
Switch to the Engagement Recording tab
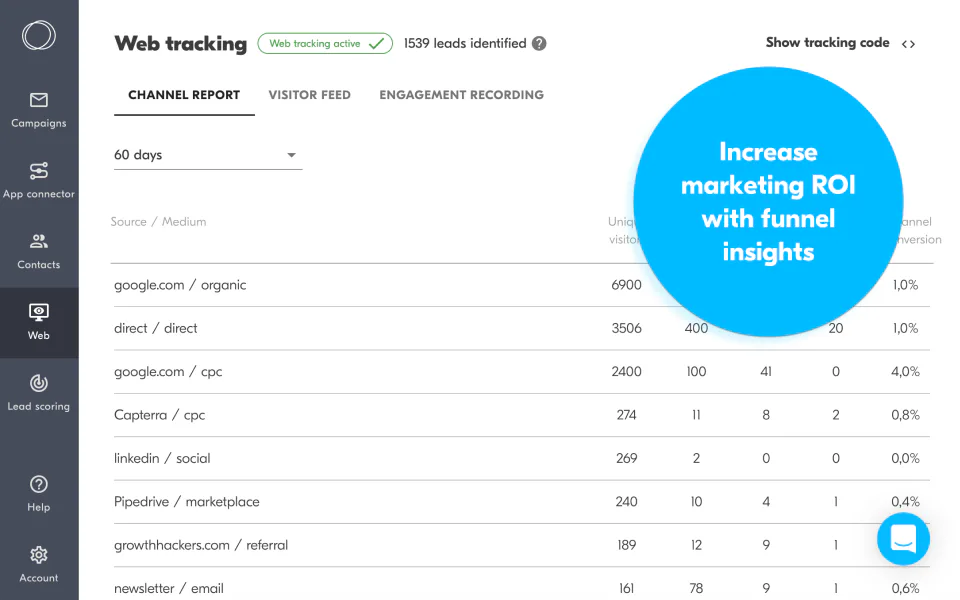coord(461,95)
